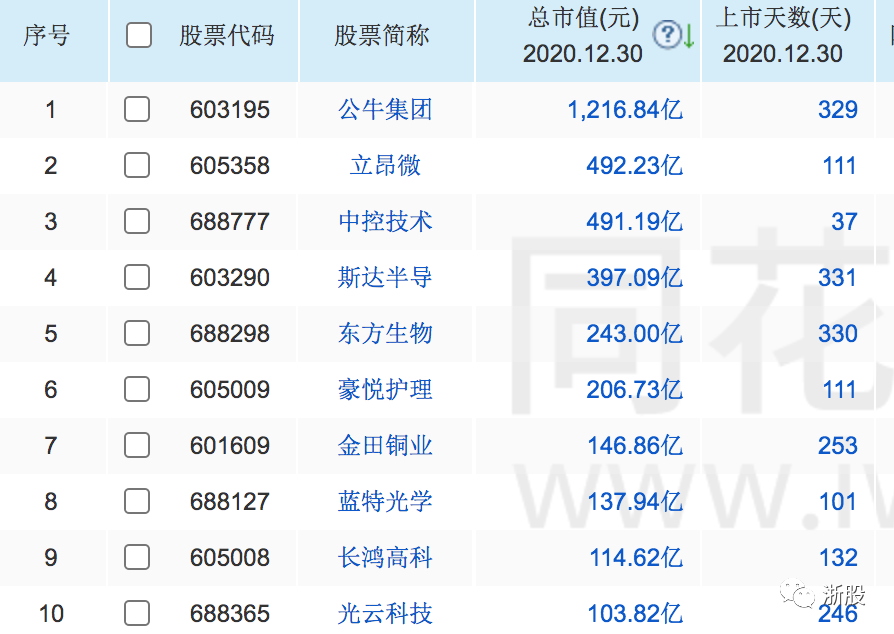The height and width of the screenshot is (634, 894).
Task: Open stock link 金田铜业
Action: (385, 445)
